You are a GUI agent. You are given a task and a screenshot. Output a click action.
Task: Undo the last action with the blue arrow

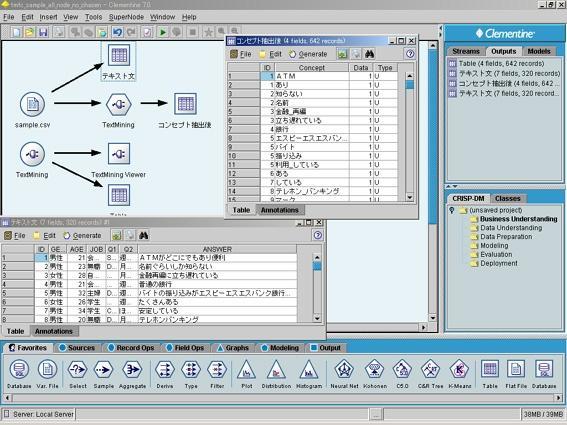coord(117,32)
